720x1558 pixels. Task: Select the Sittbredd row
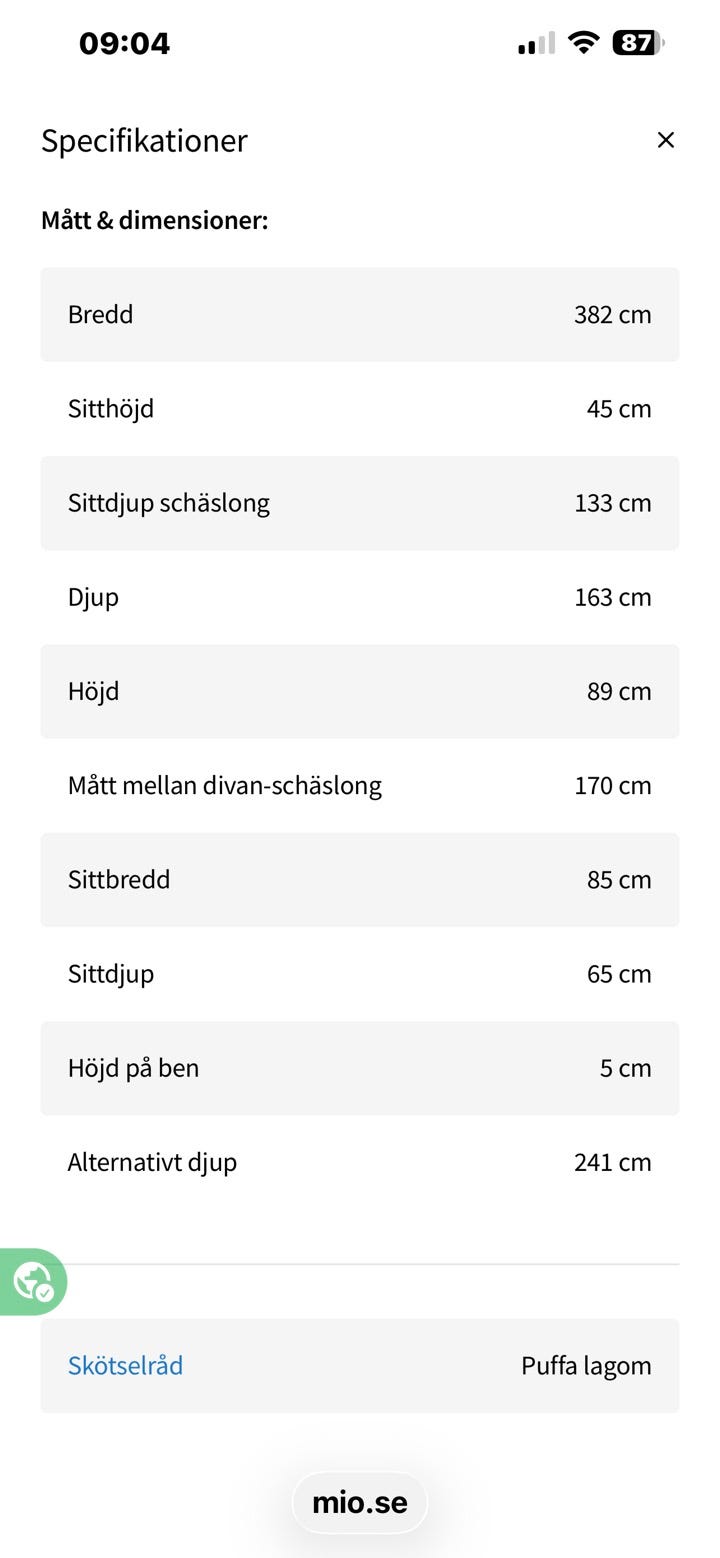tap(360, 879)
